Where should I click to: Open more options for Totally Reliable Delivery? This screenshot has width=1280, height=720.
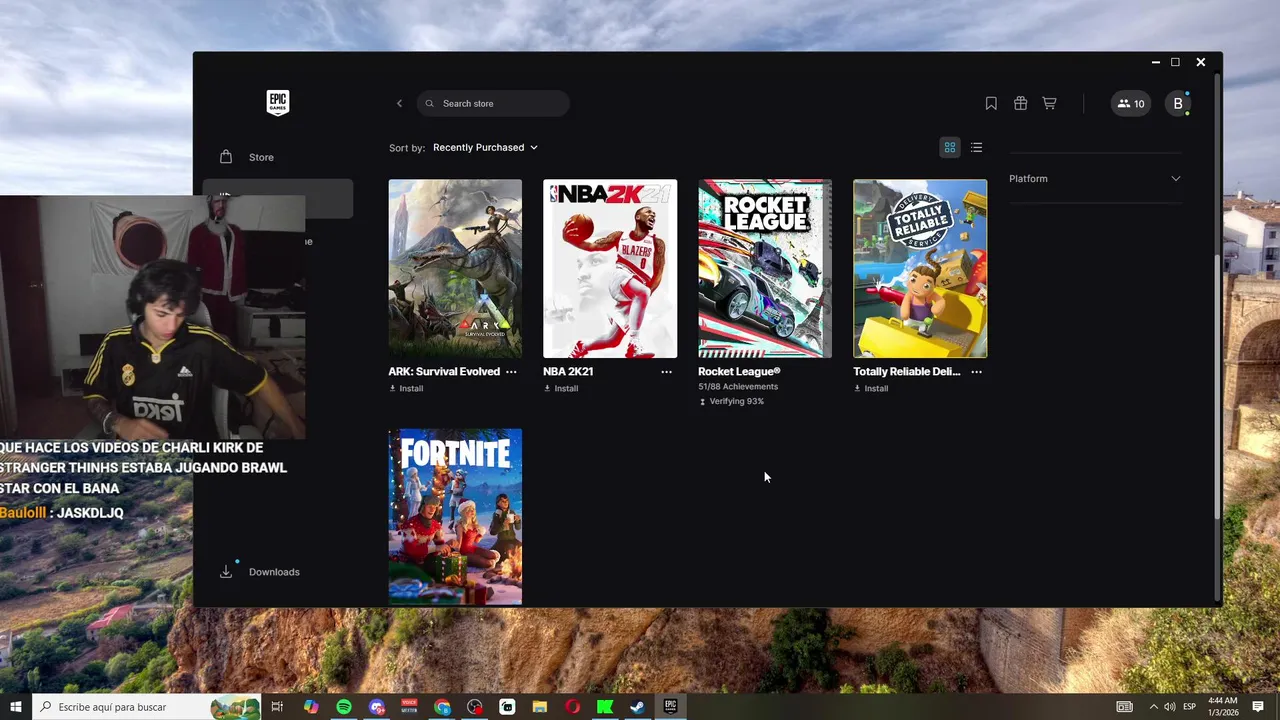click(x=976, y=371)
